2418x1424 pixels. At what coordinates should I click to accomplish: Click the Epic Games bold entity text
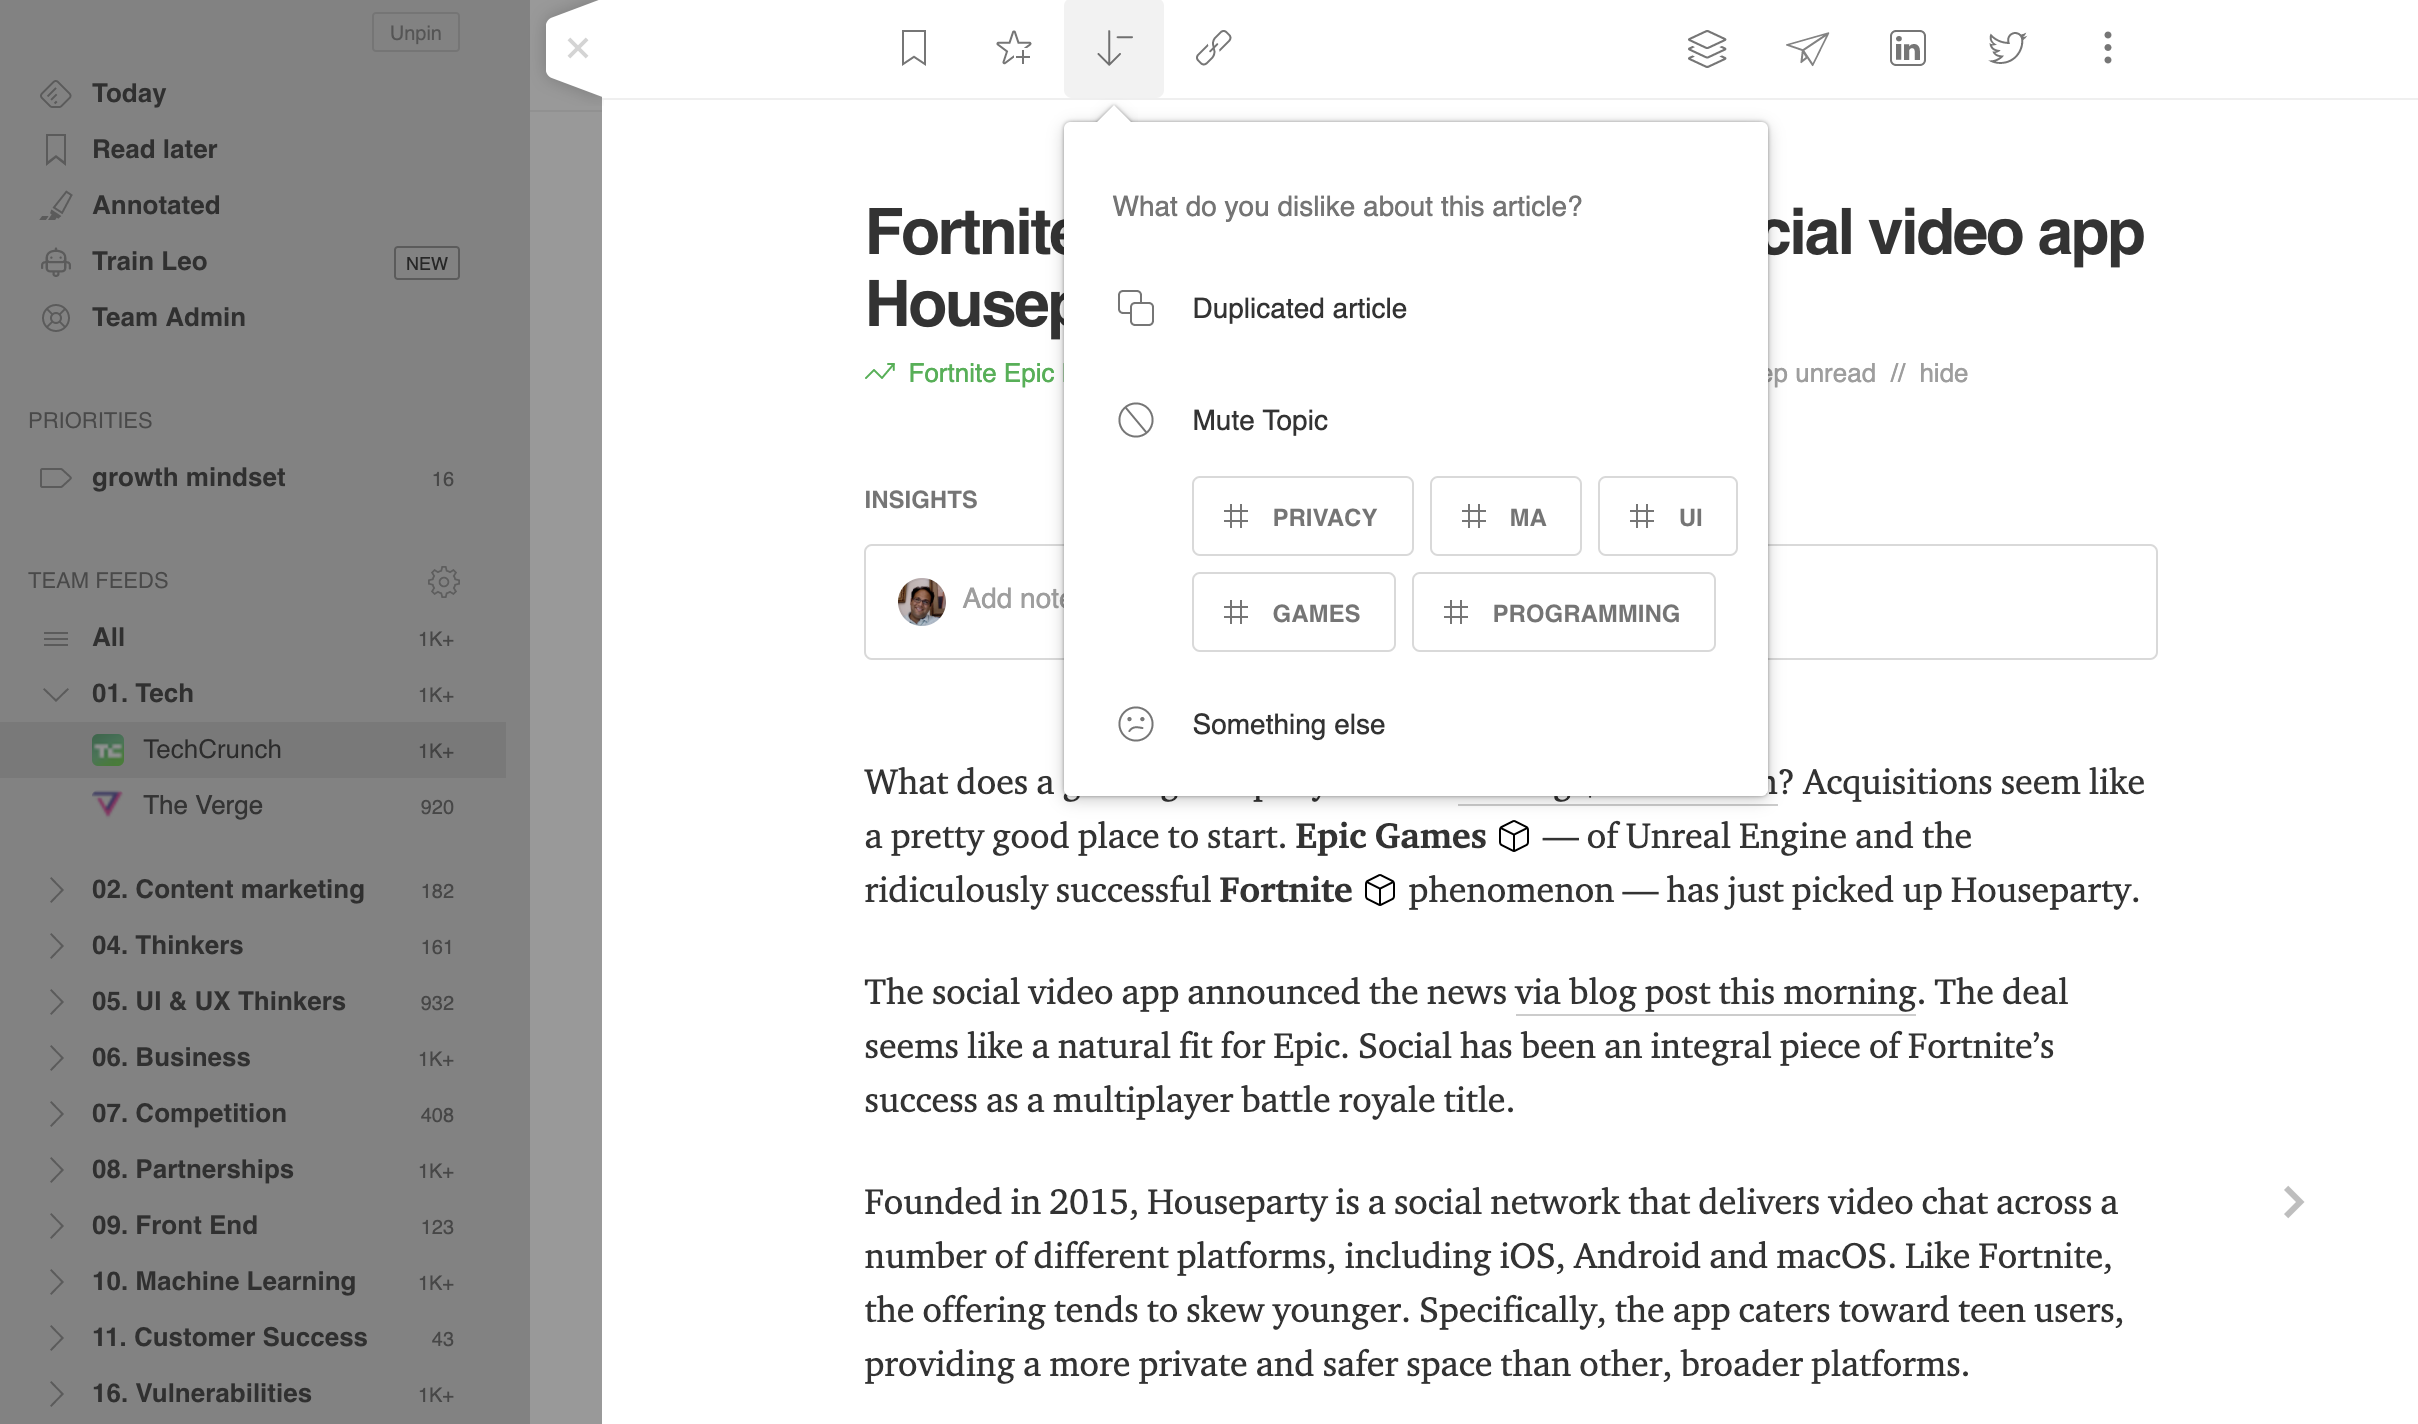point(1390,836)
